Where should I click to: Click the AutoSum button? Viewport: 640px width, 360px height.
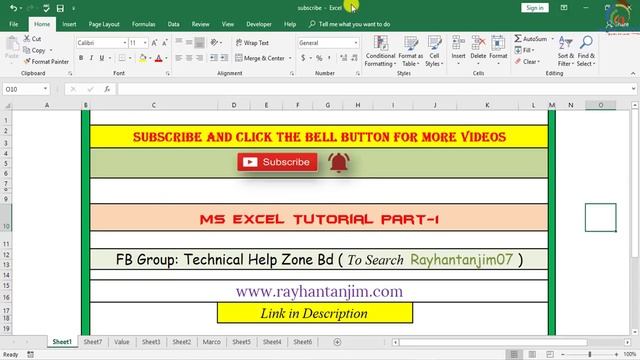[x=531, y=39]
